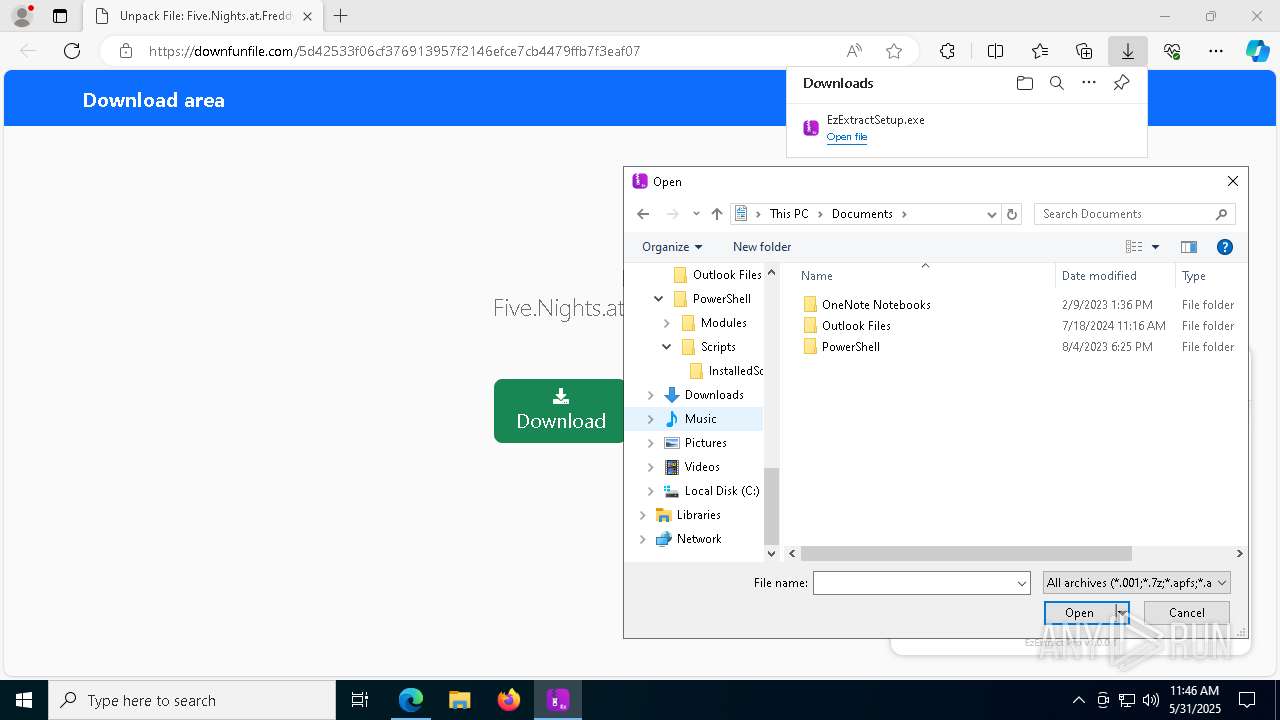Expand the Modules tree folder
The image size is (1280, 720).
coord(667,323)
